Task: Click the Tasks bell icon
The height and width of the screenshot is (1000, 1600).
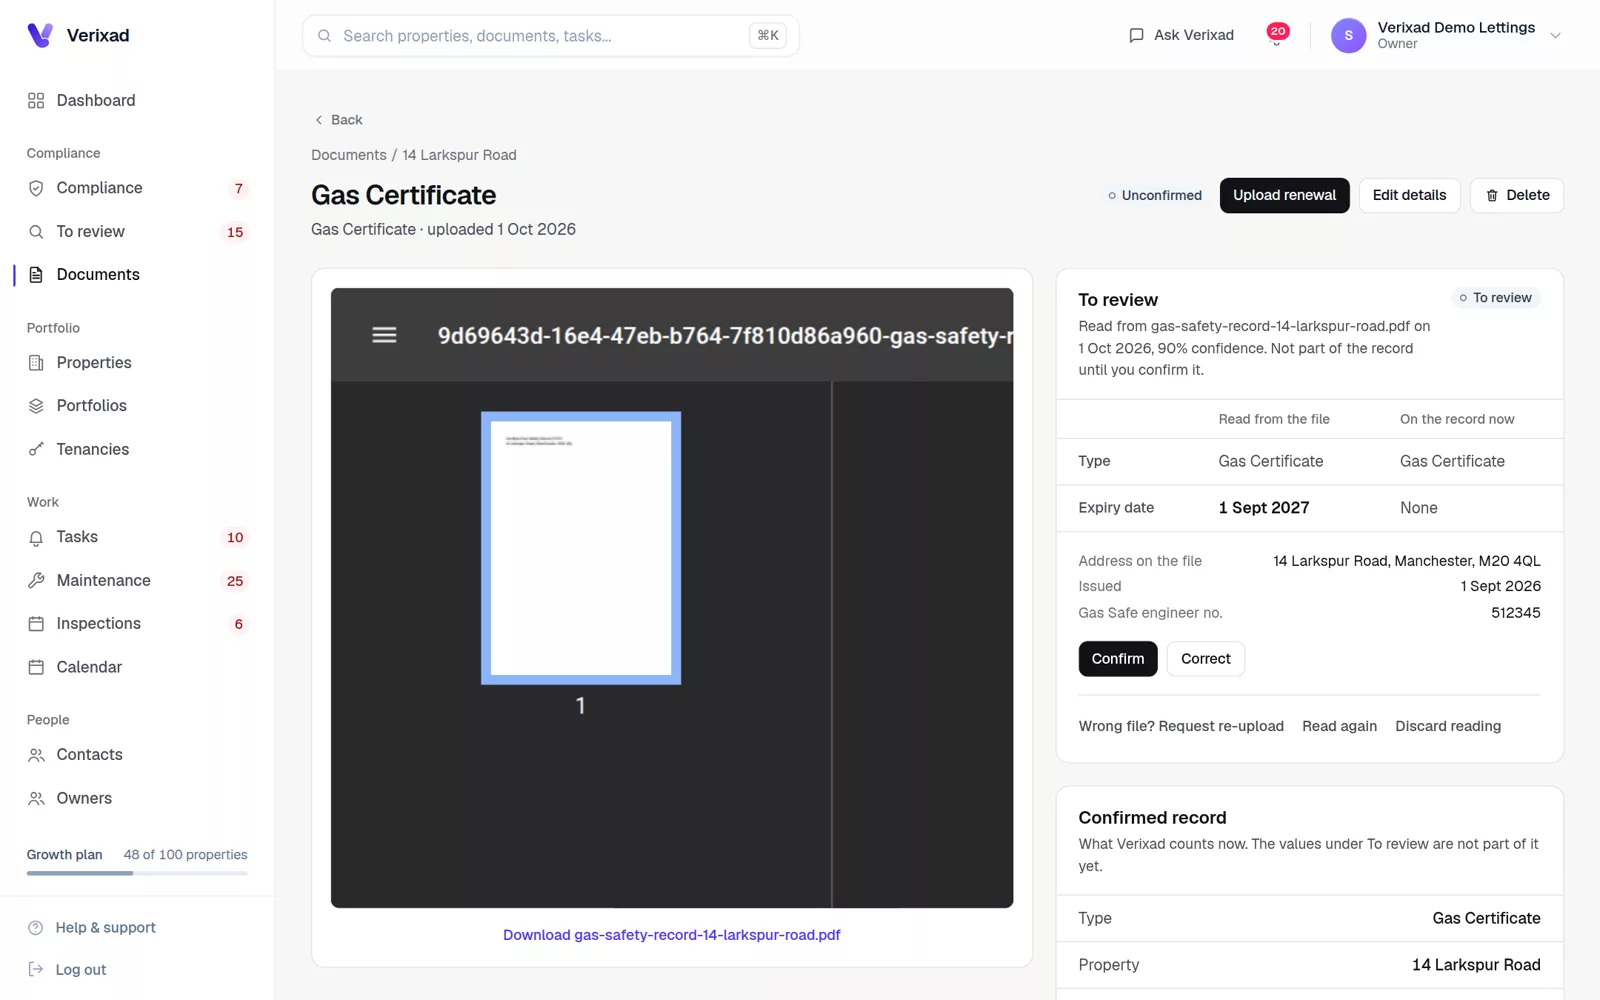Action: pyautogui.click(x=36, y=538)
